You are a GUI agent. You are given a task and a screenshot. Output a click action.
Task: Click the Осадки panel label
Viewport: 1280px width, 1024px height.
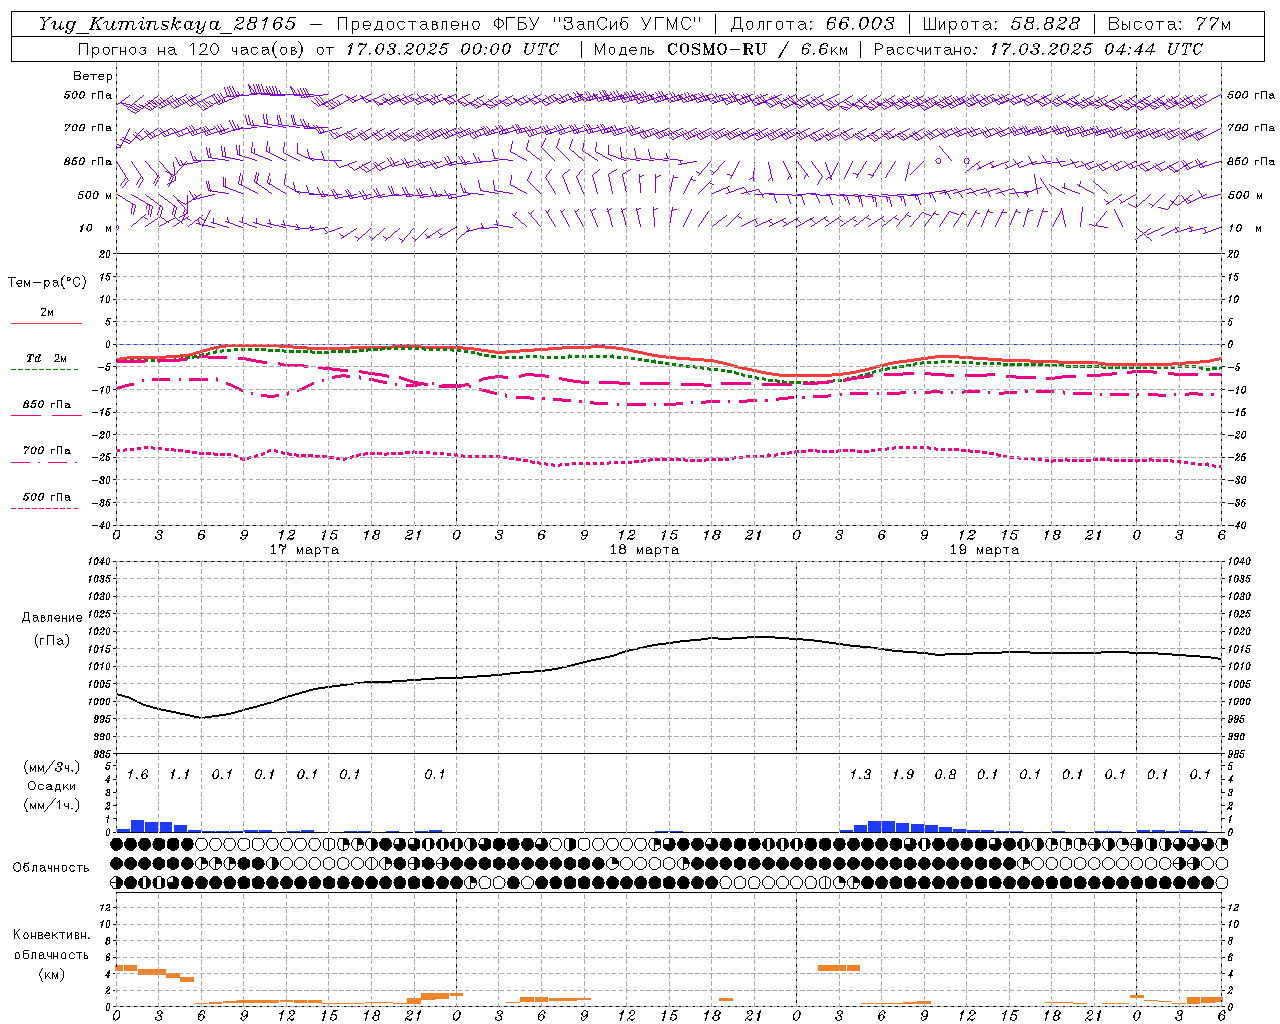click(x=52, y=786)
